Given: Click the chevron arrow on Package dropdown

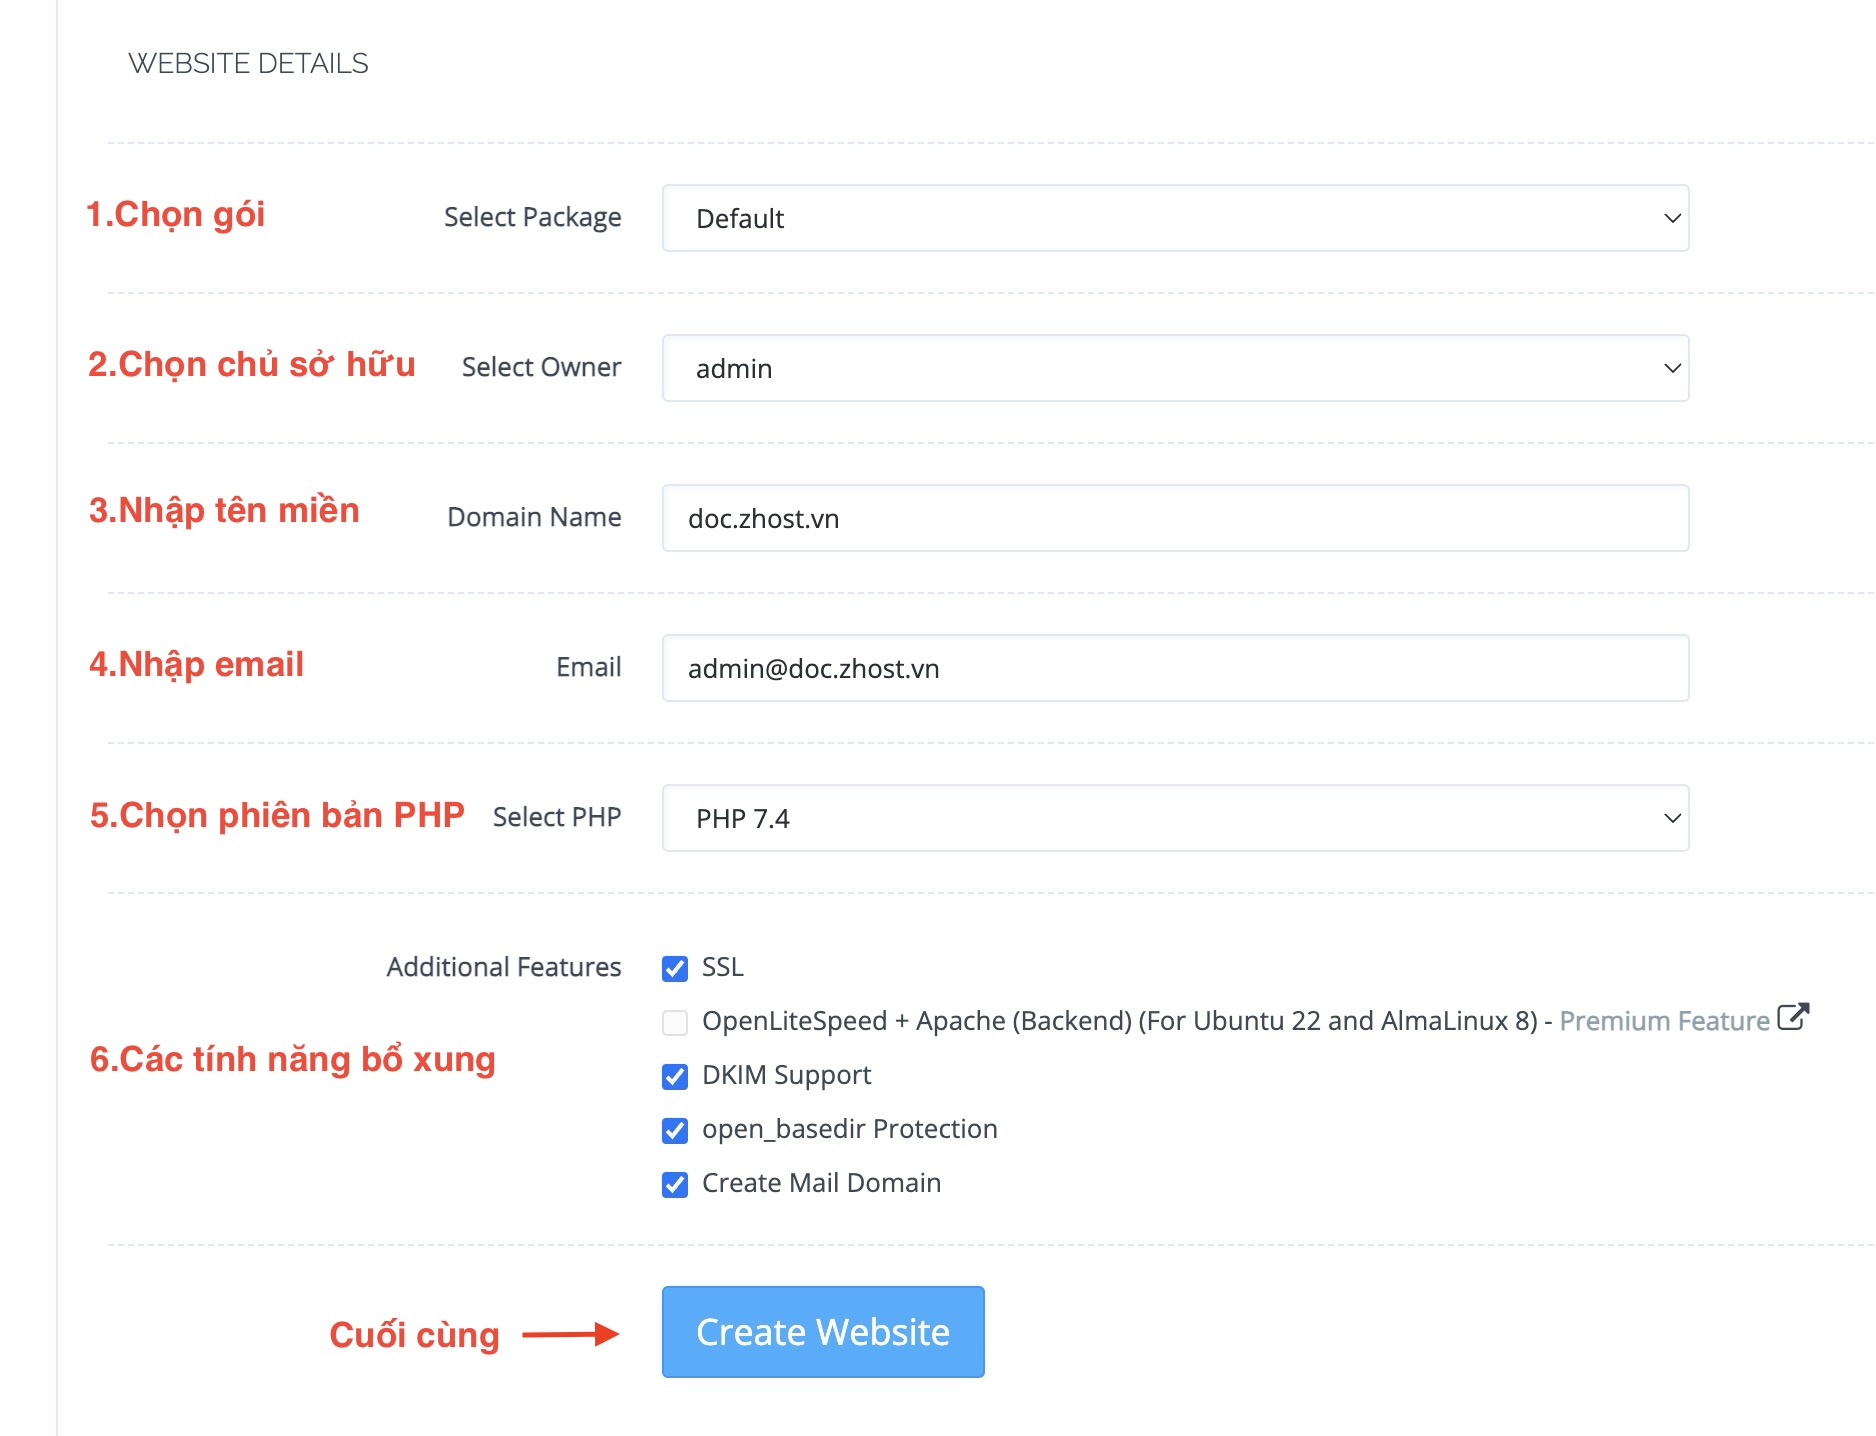Looking at the screenshot, I should pyautogui.click(x=1671, y=218).
